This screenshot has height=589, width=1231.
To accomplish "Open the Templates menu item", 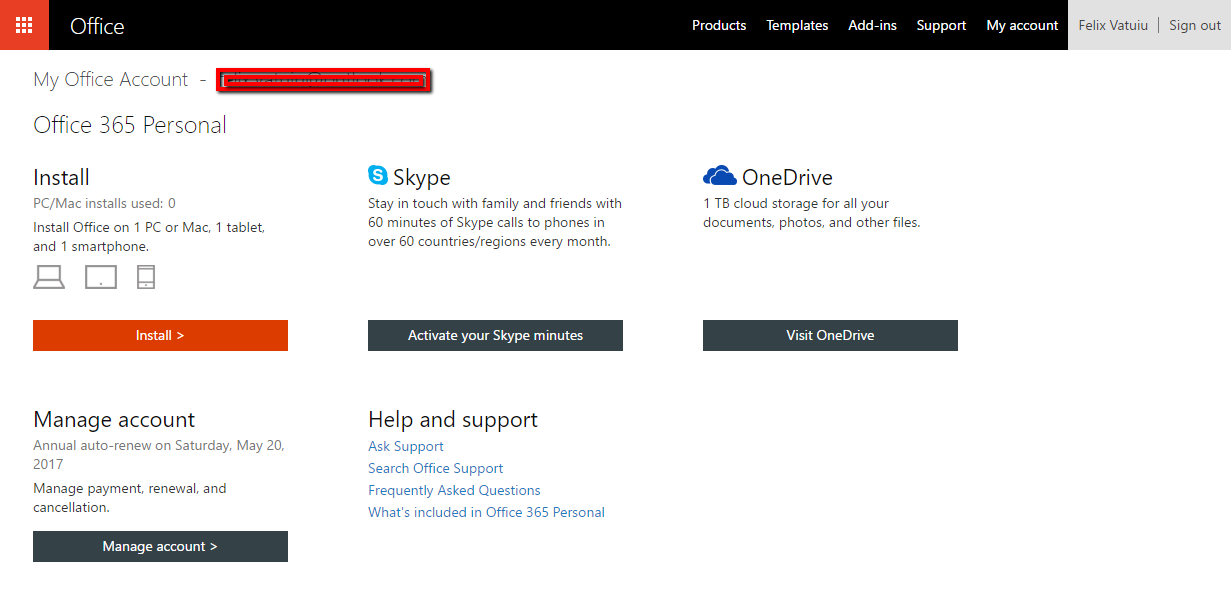I will click(x=797, y=26).
